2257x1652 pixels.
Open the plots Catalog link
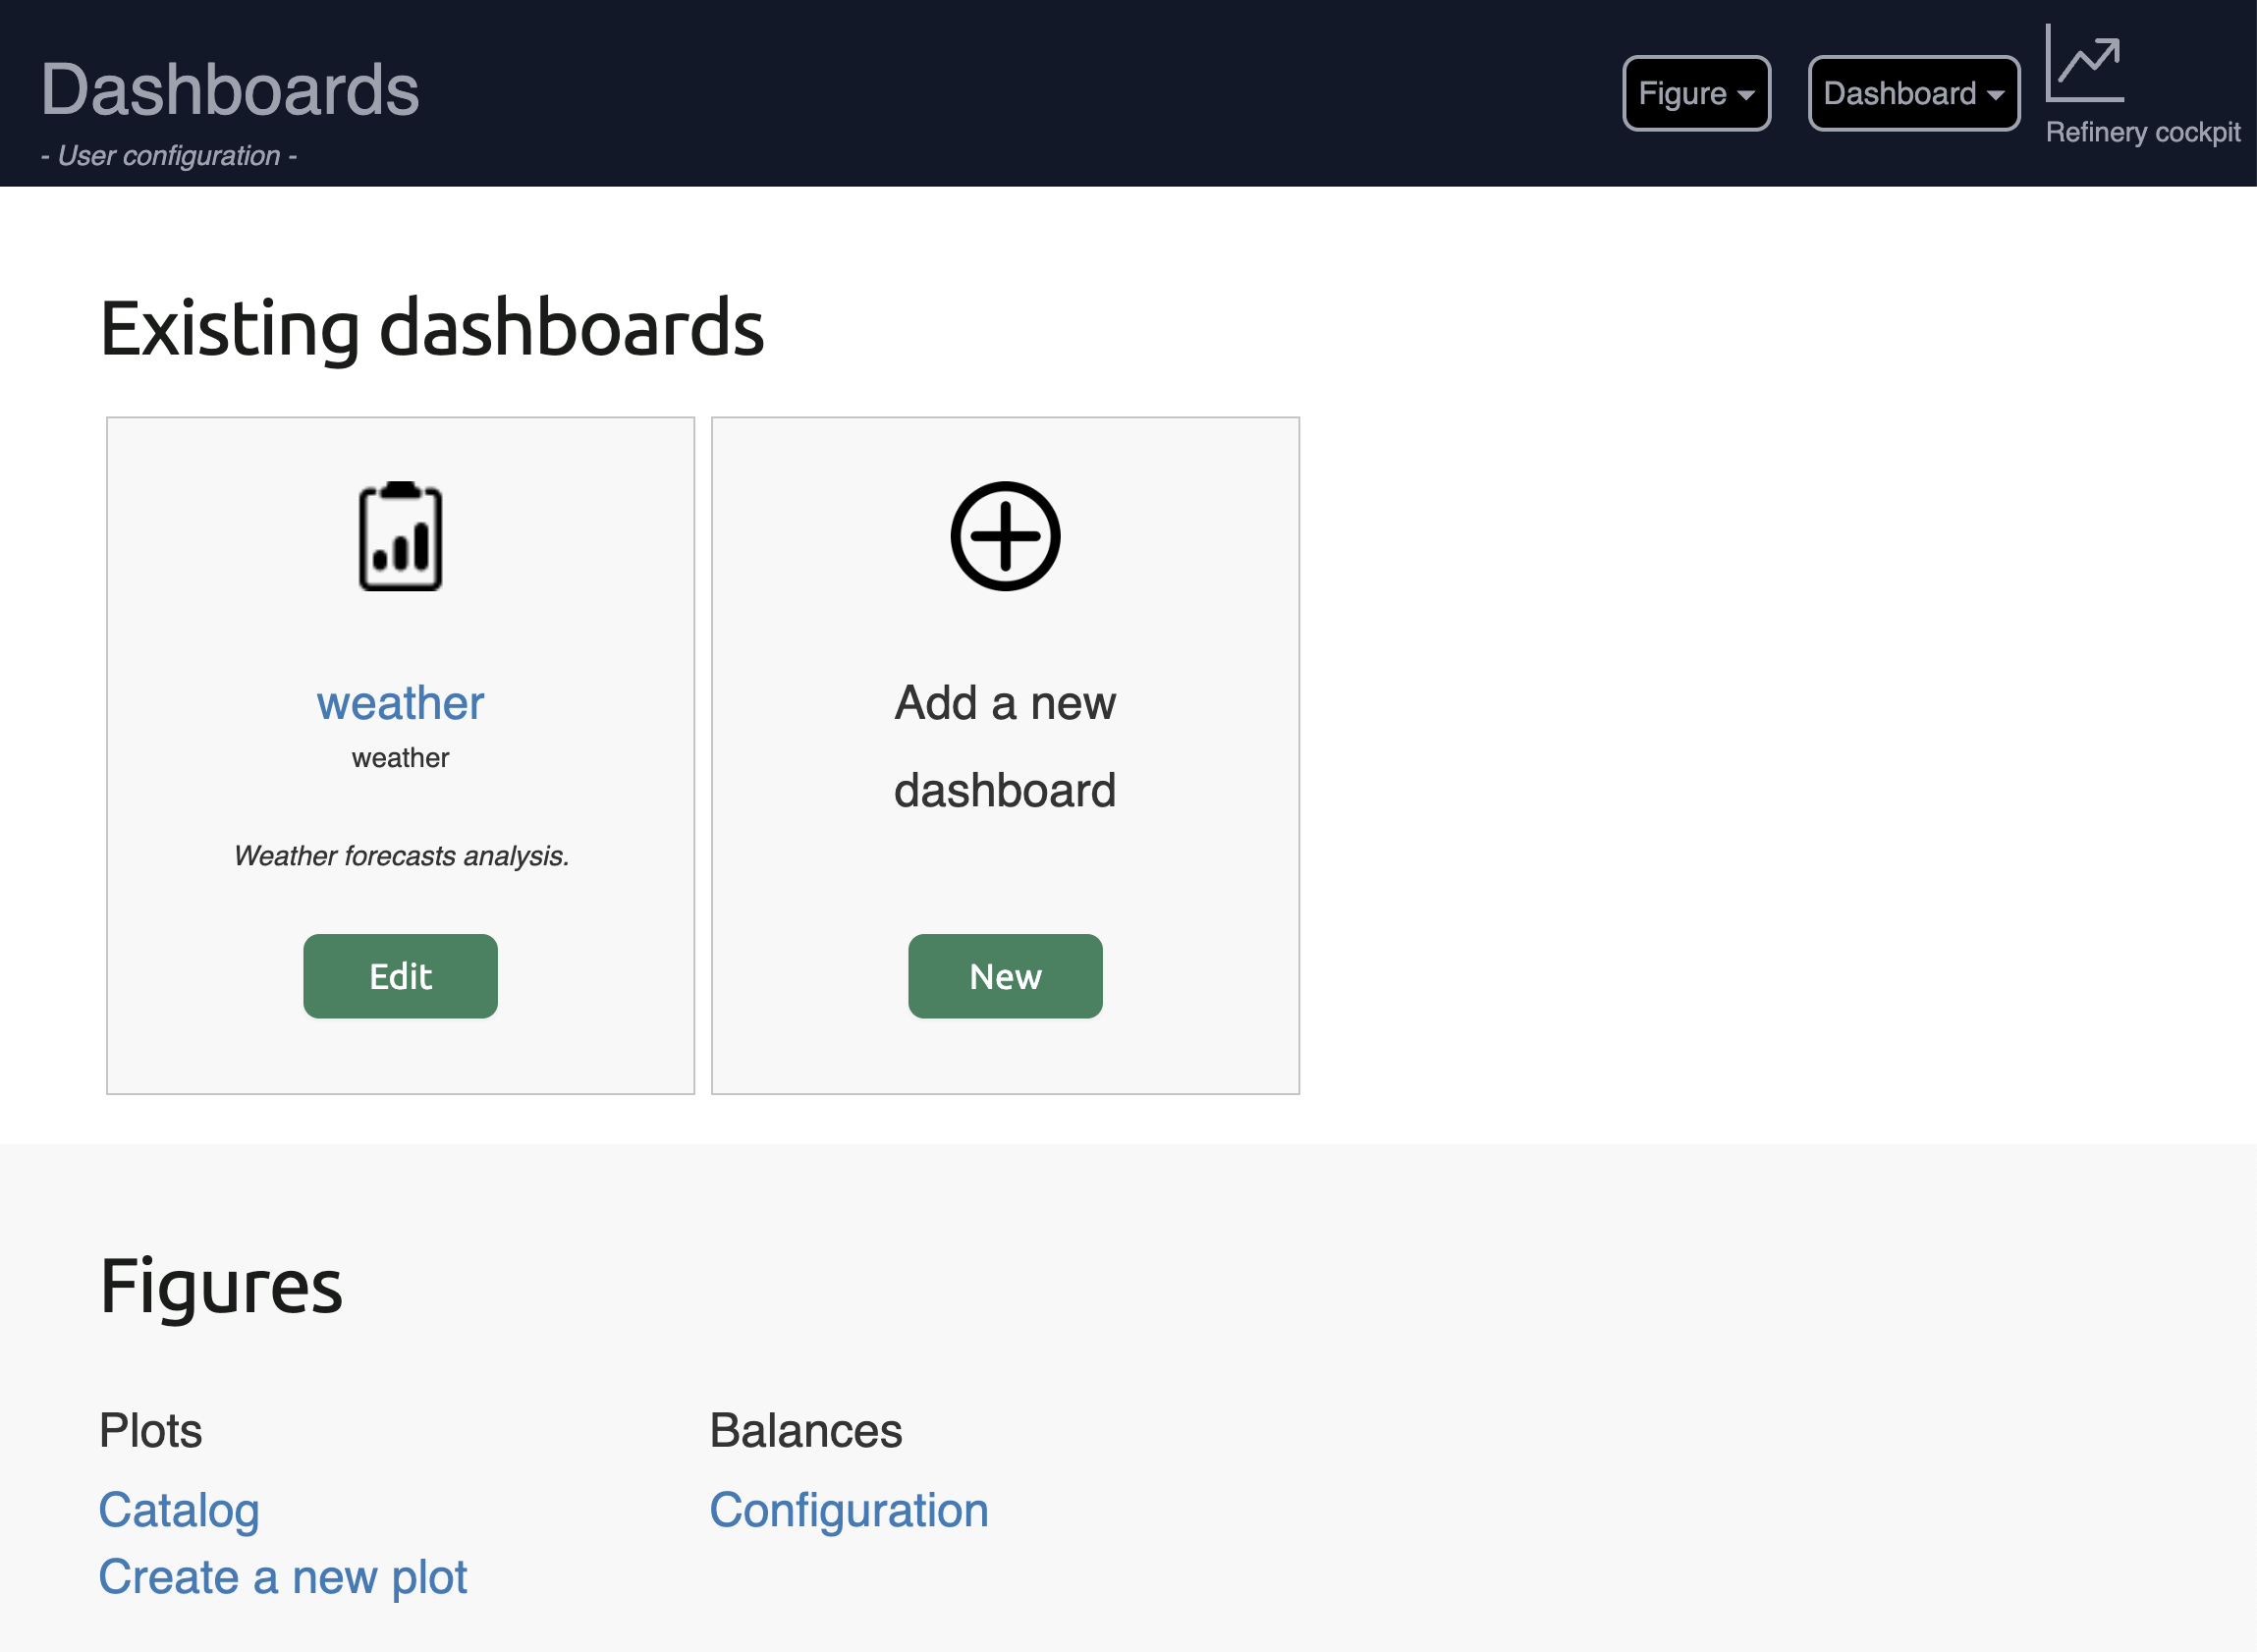(179, 1510)
